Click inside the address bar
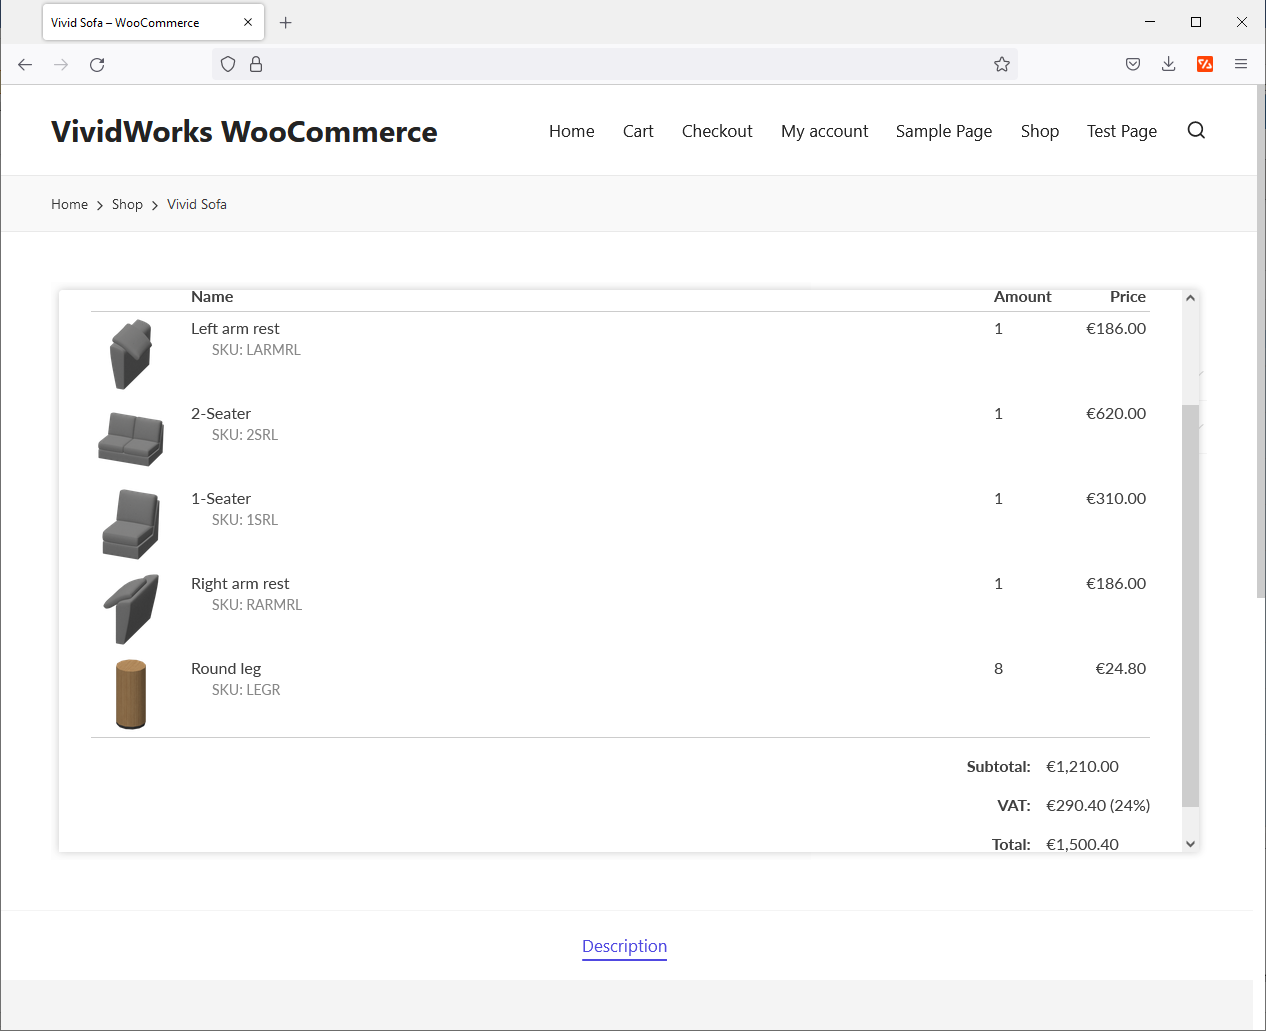The height and width of the screenshot is (1031, 1266). pyautogui.click(x=600, y=64)
